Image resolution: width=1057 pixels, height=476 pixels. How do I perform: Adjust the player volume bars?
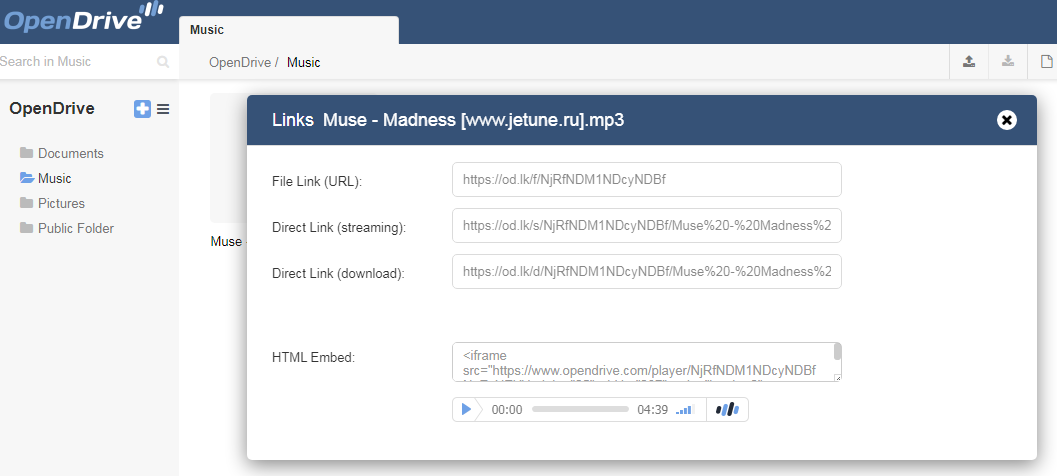click(684, 409)
